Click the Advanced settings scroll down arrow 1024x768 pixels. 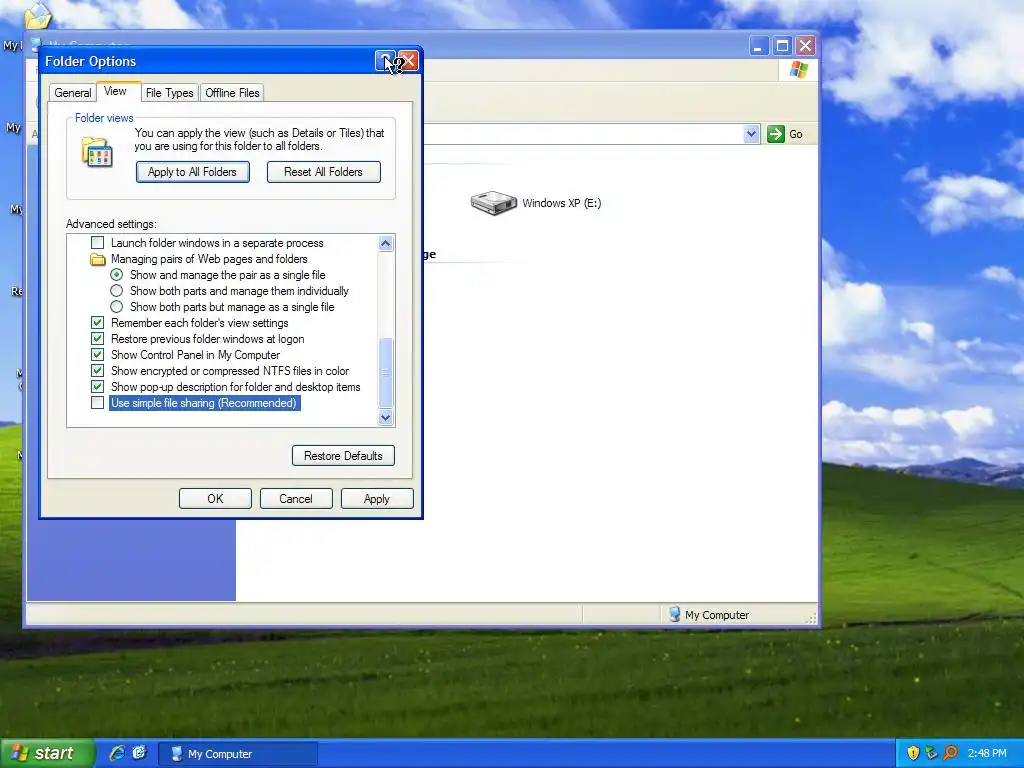pyautogui.click(x=385, y=417)
